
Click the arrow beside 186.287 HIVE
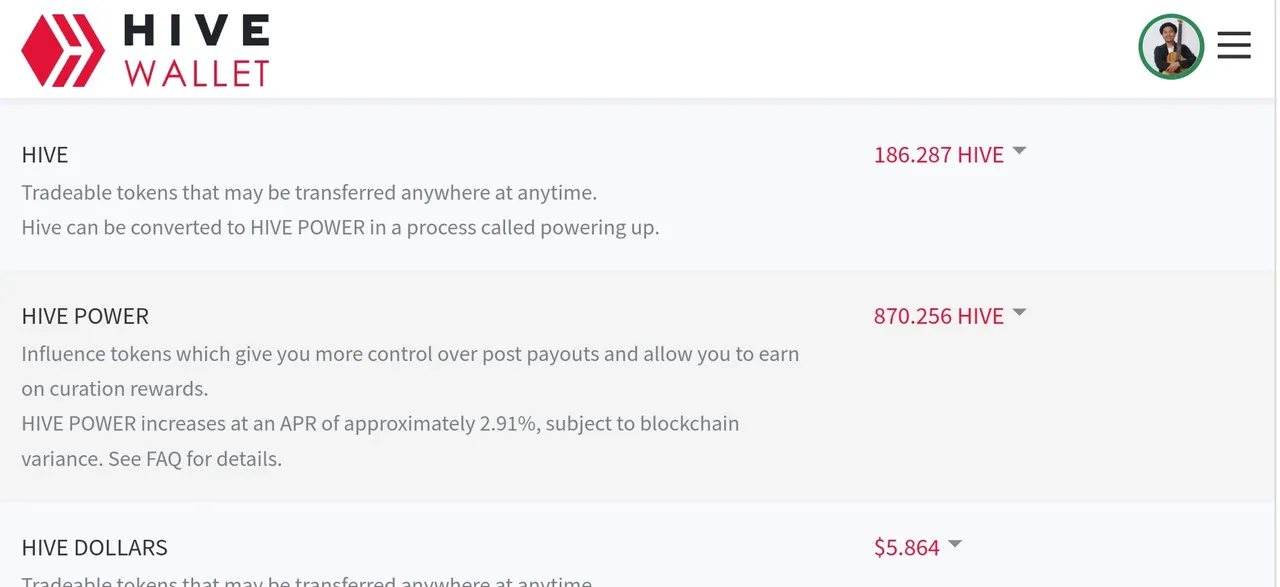[1019, 151]
